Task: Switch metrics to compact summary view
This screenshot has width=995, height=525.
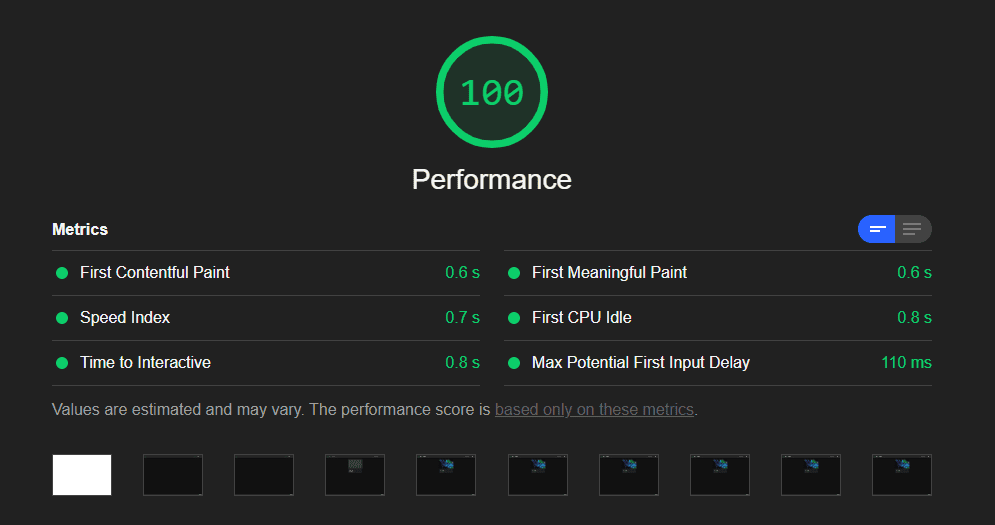Action: [x=877, y=229]
